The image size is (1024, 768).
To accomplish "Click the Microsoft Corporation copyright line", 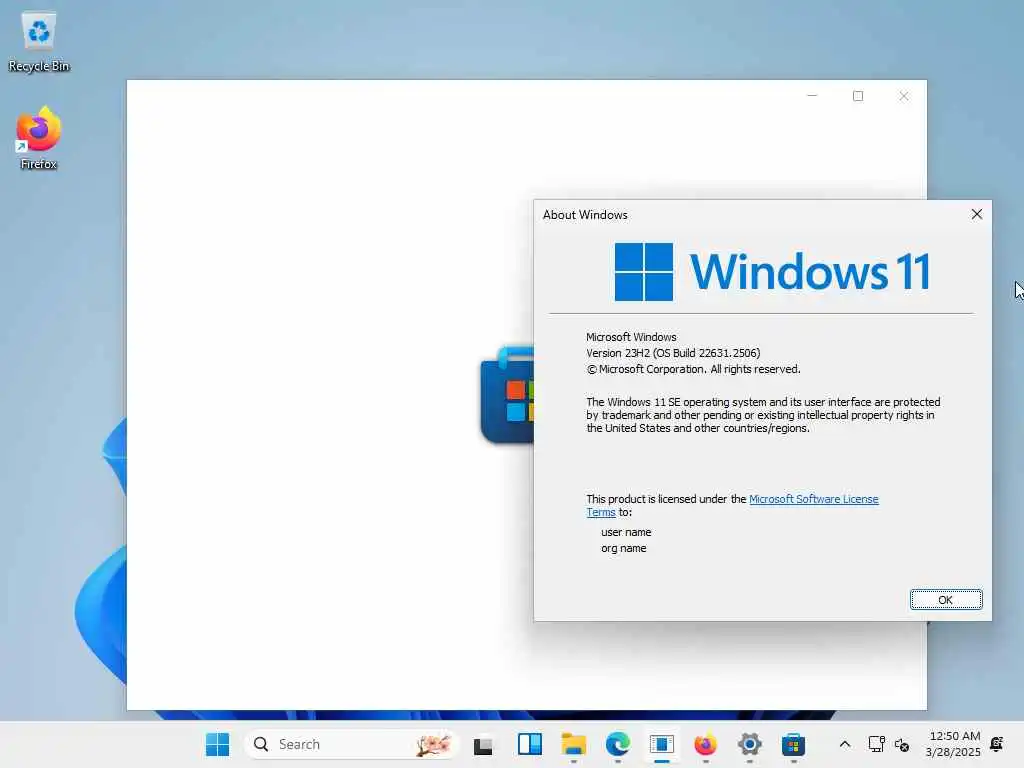I will 693,369.
